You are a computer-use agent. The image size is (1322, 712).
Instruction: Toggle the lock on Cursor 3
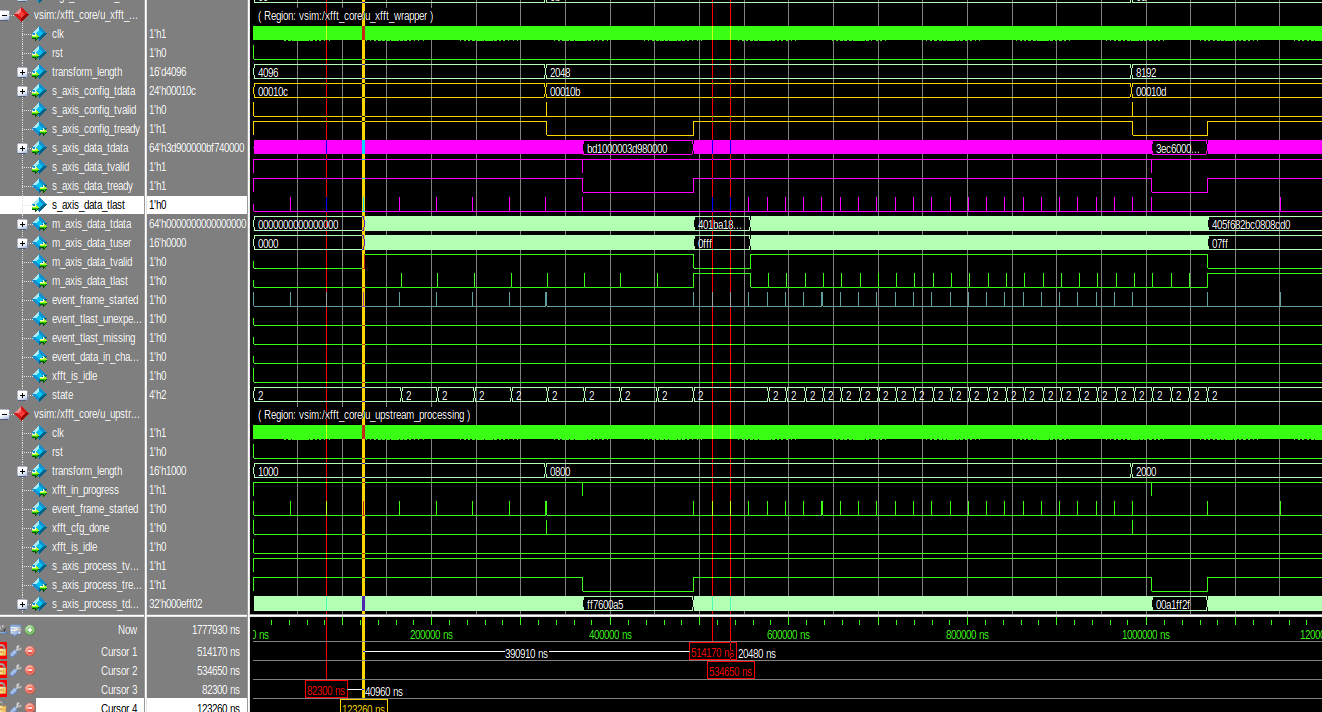3,689
